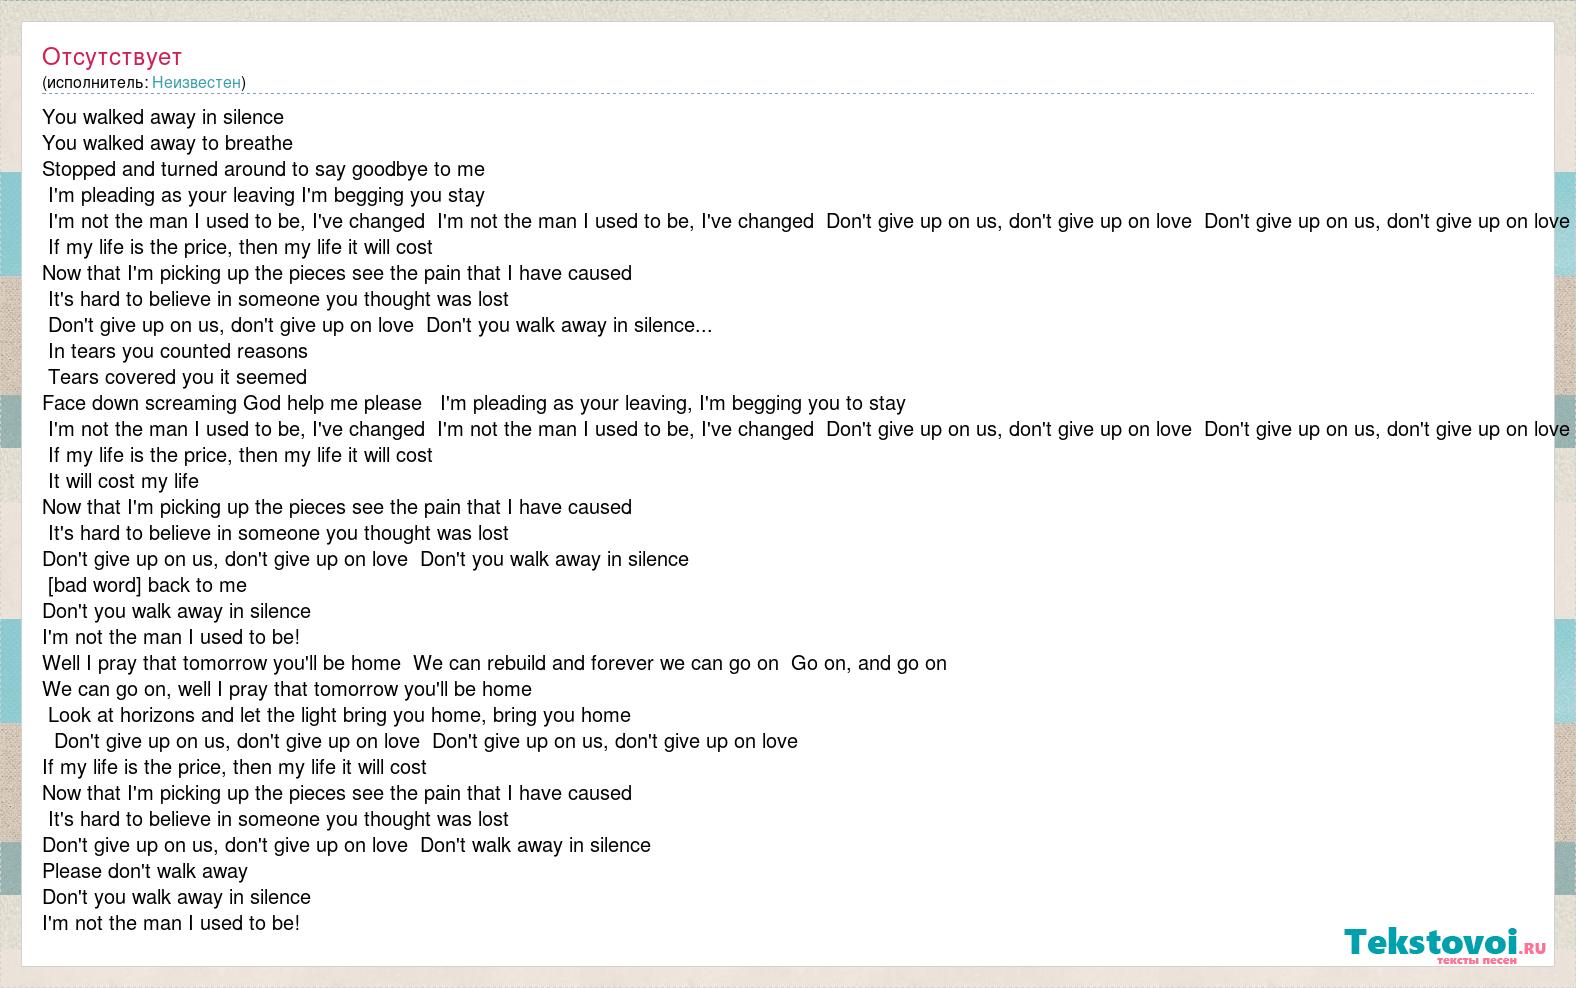Click the dotted separator below the title
The width and height of the screenshot is (1576, 988).
(x=787, y=94)
